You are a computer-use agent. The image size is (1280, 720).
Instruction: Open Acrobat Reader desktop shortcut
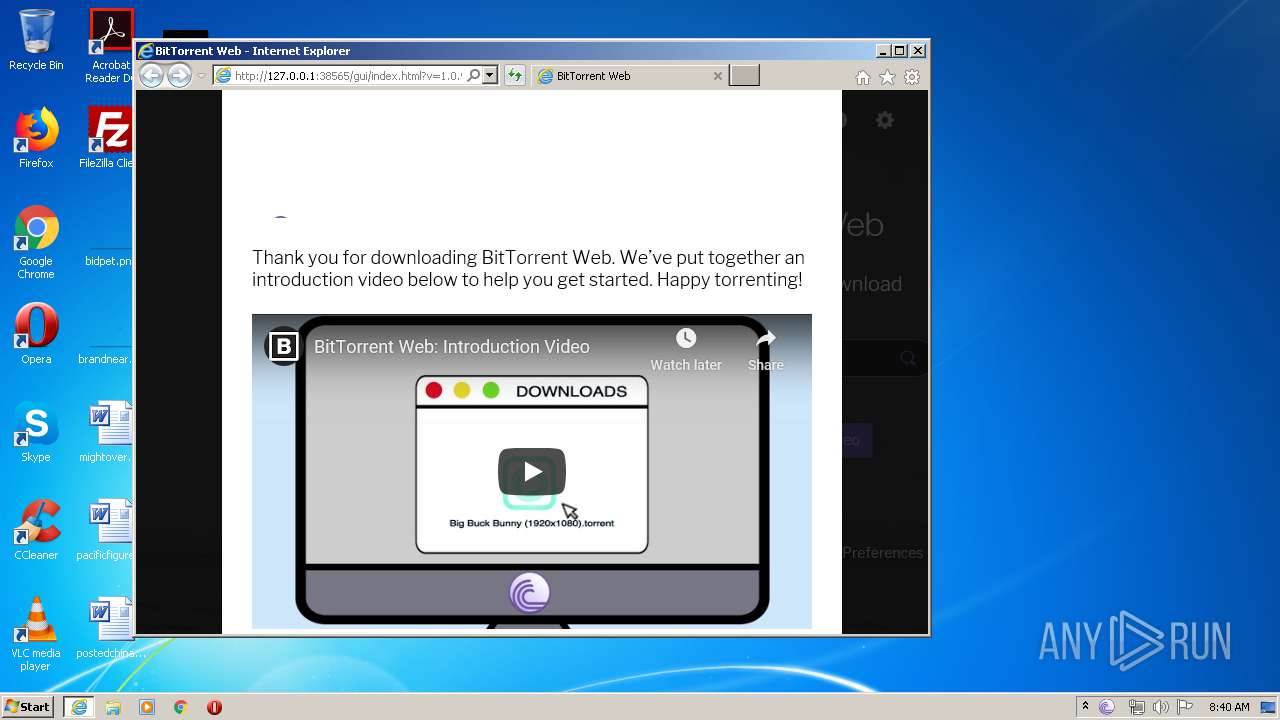110,46
